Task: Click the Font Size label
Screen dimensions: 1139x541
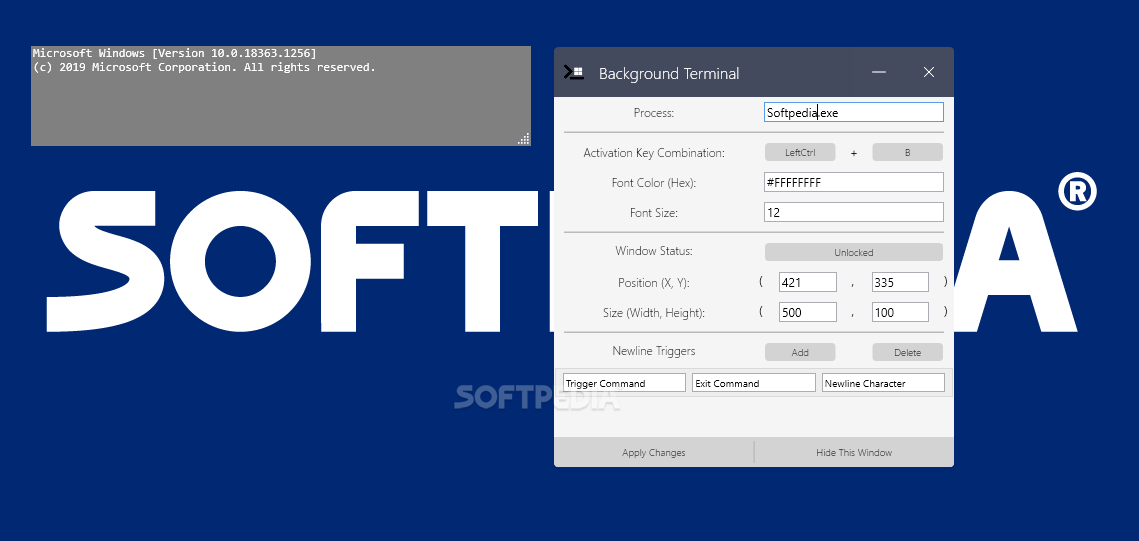Action: coord(654,213)
